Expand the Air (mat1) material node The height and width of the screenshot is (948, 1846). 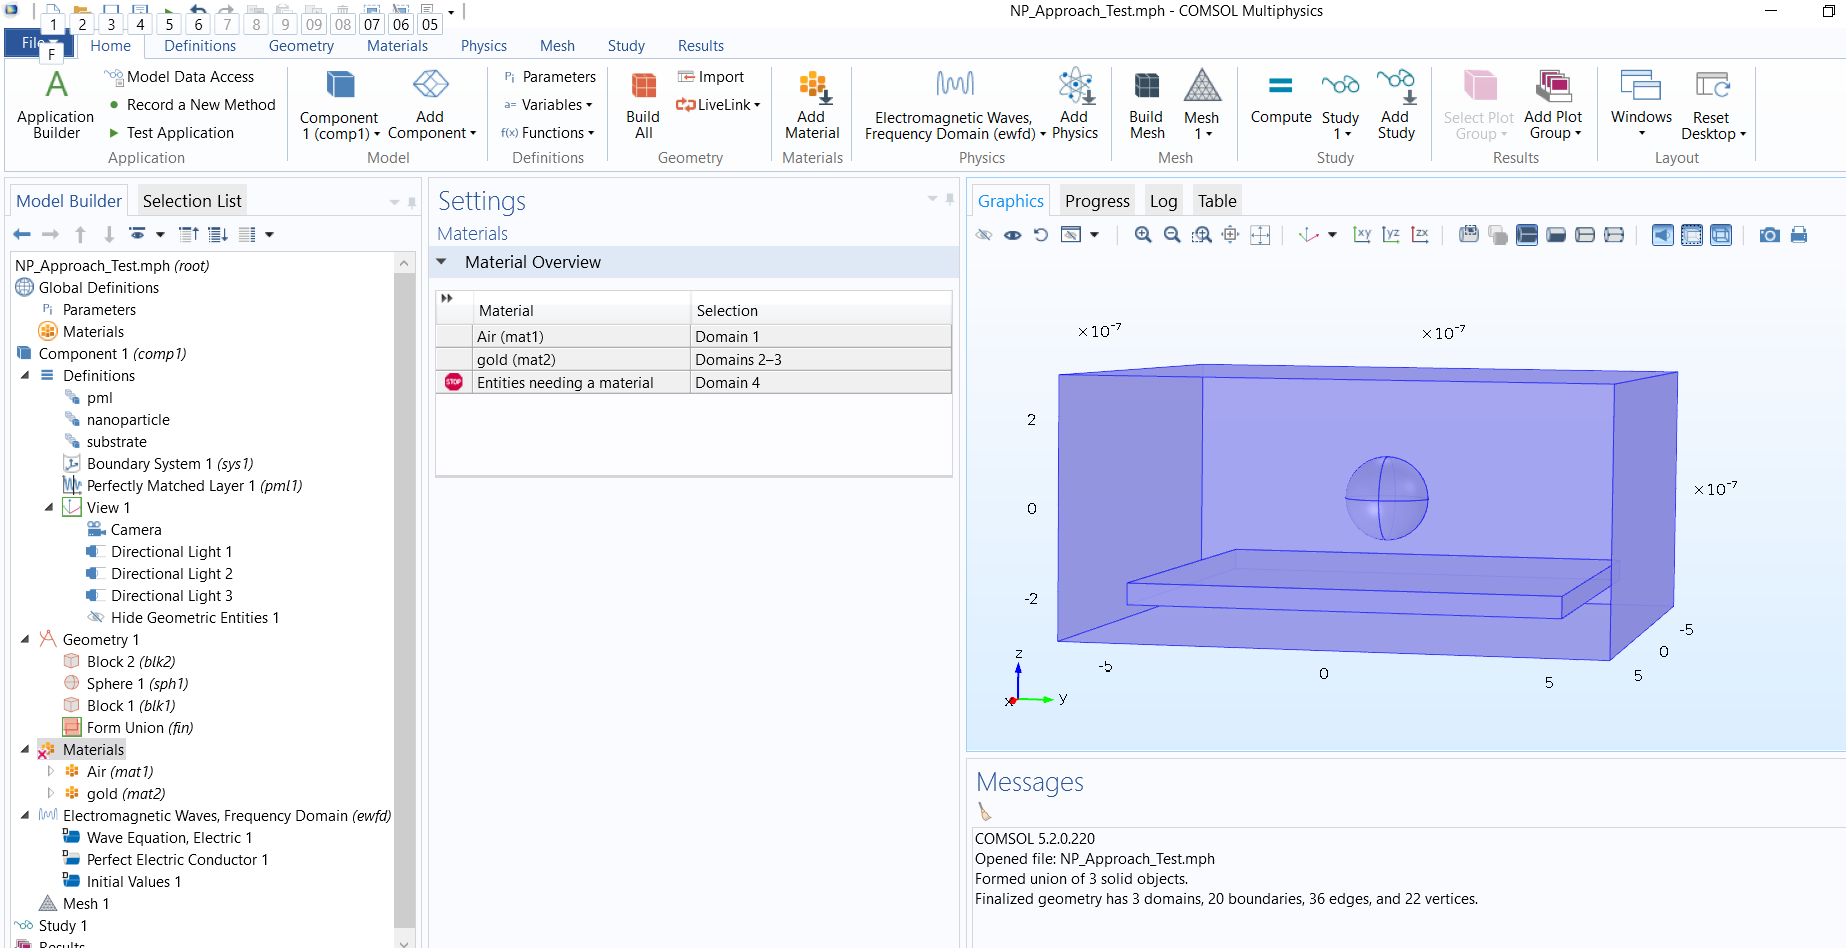click(x=50, y=772)
